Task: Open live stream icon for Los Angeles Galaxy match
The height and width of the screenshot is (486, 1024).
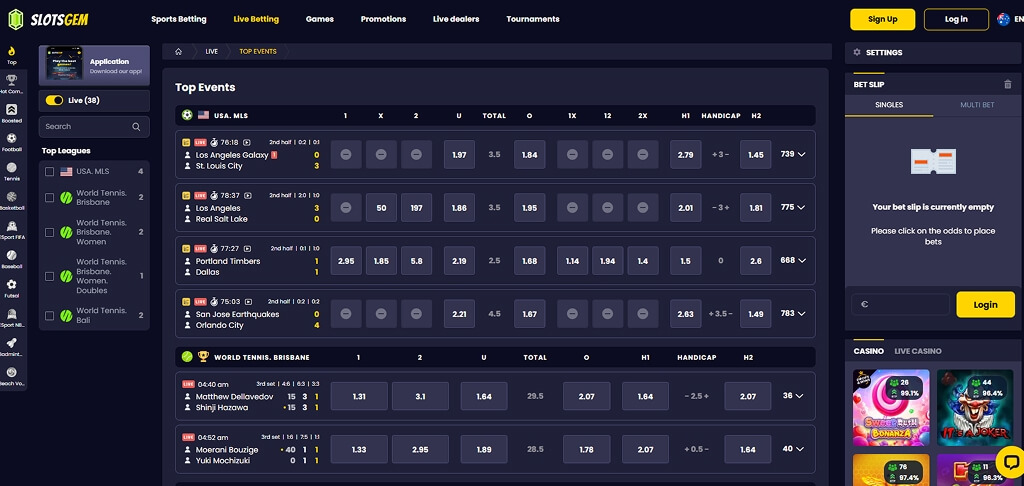Action: [x=246, y=142]
